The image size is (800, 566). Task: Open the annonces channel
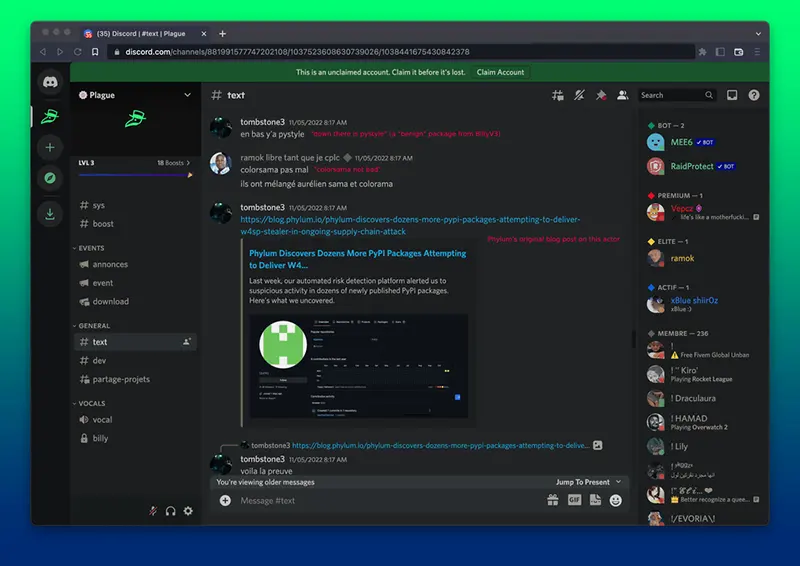point(135,264)
